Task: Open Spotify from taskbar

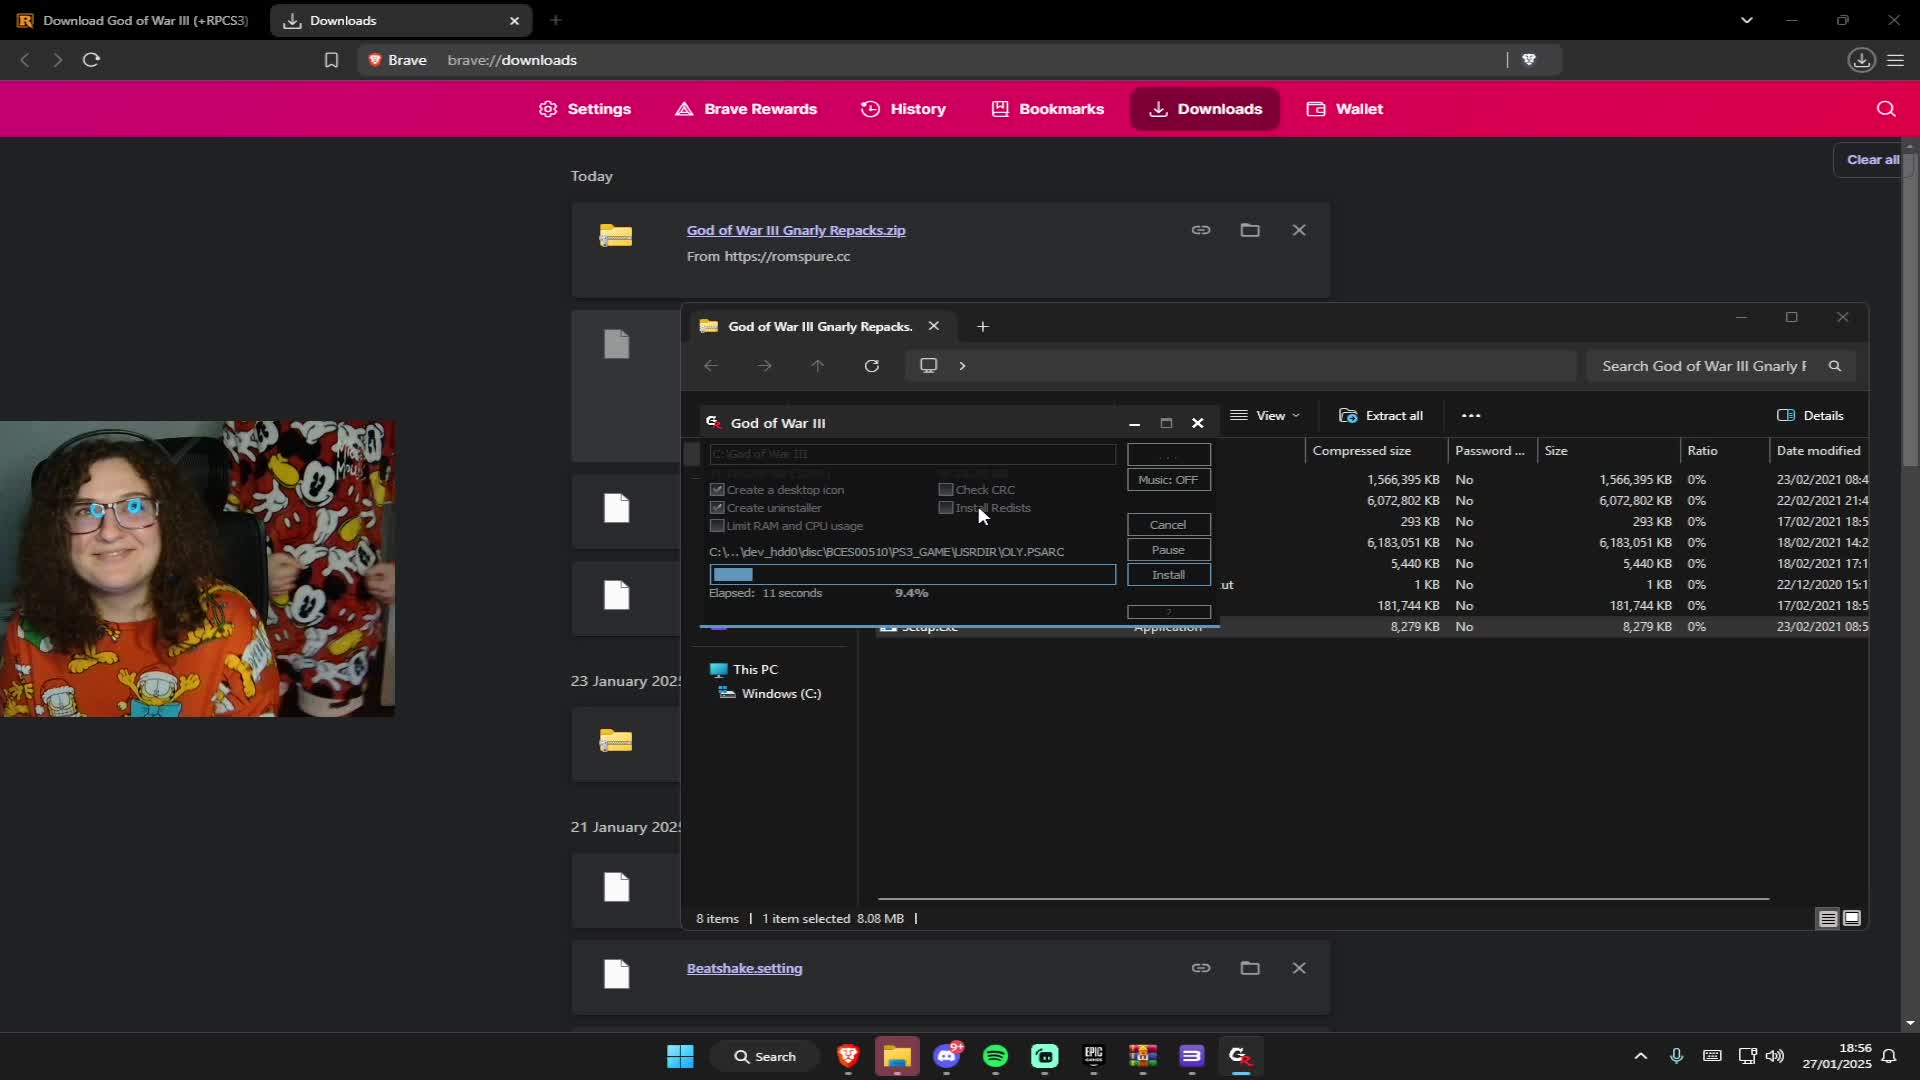Action: click(x=996, y=1056)
